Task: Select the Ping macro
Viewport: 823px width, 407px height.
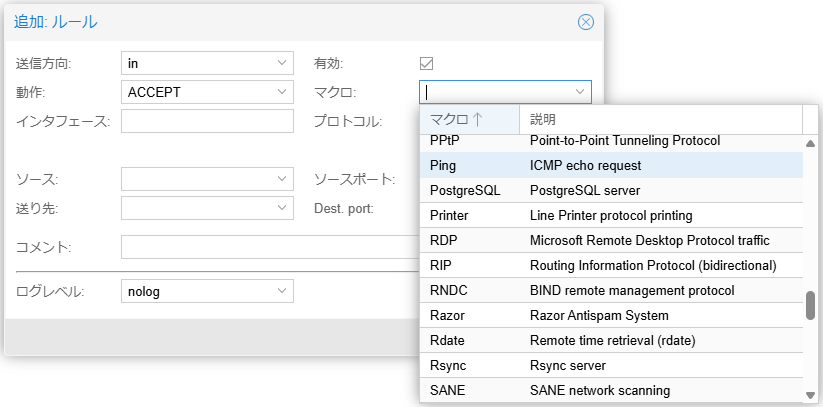Action: [611, 165]
